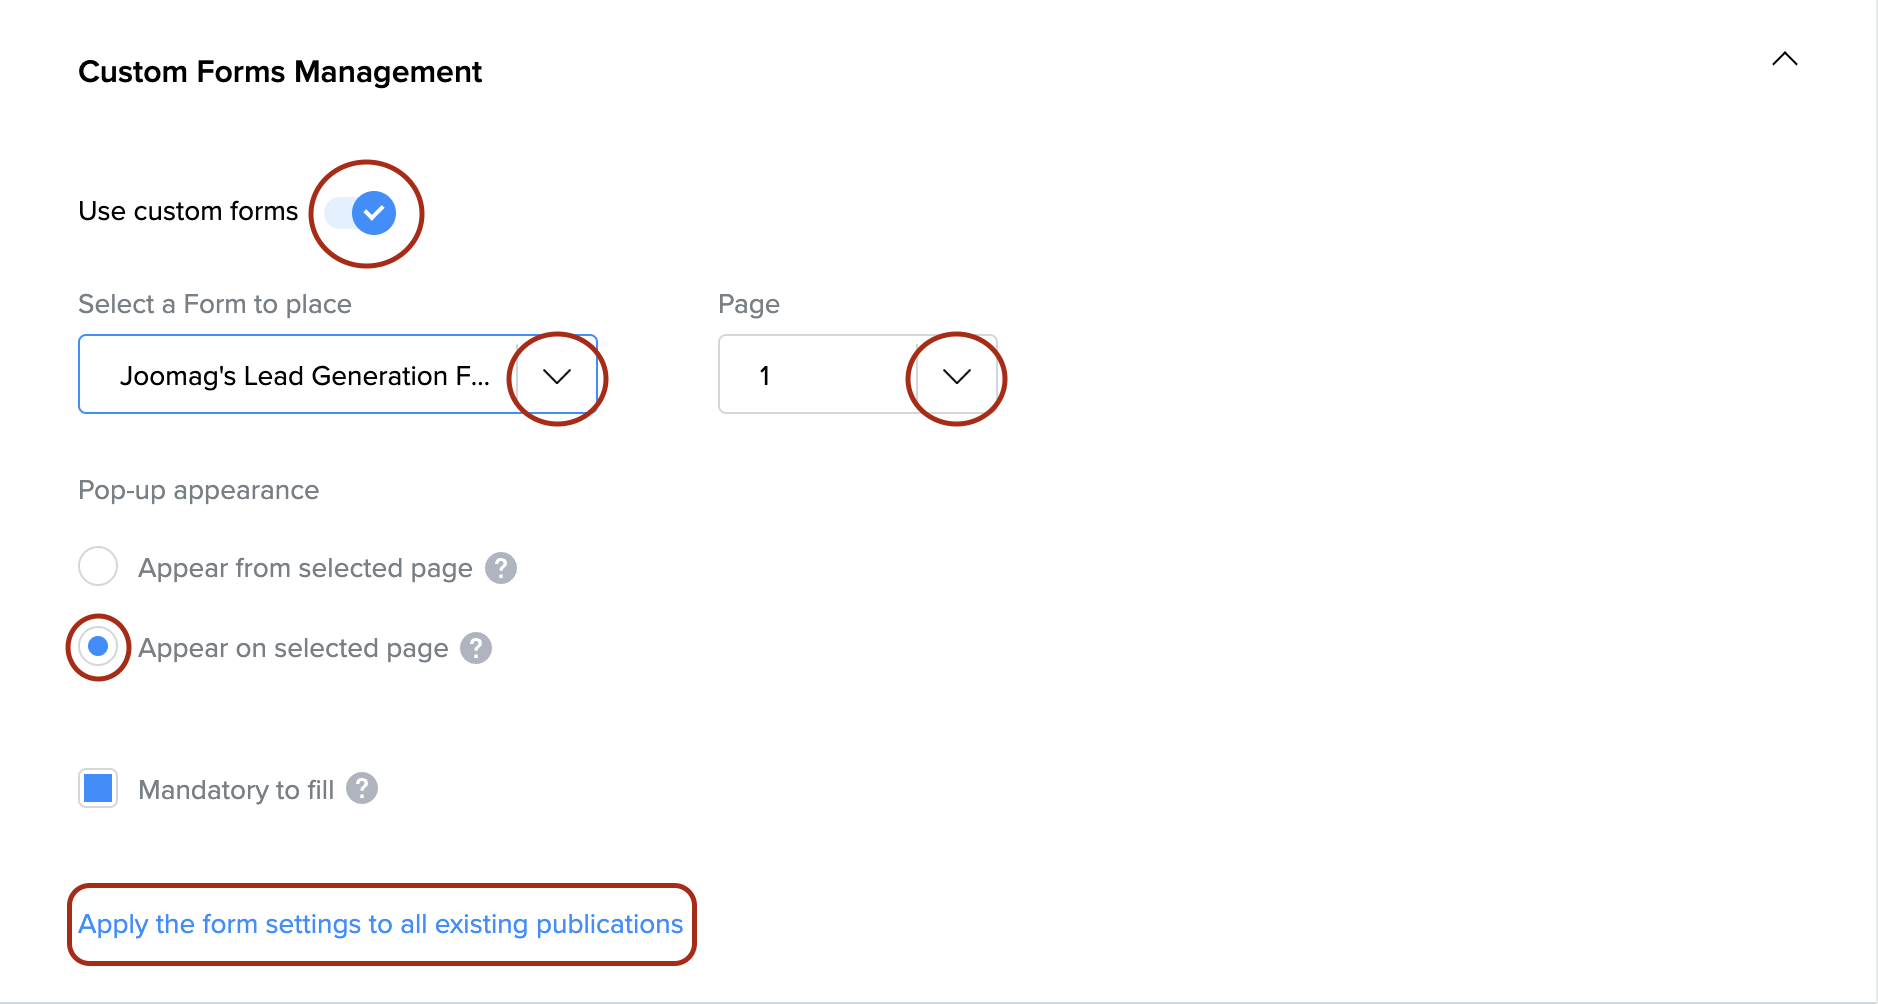Click the Custom Forms Management heading

[280, 72]
